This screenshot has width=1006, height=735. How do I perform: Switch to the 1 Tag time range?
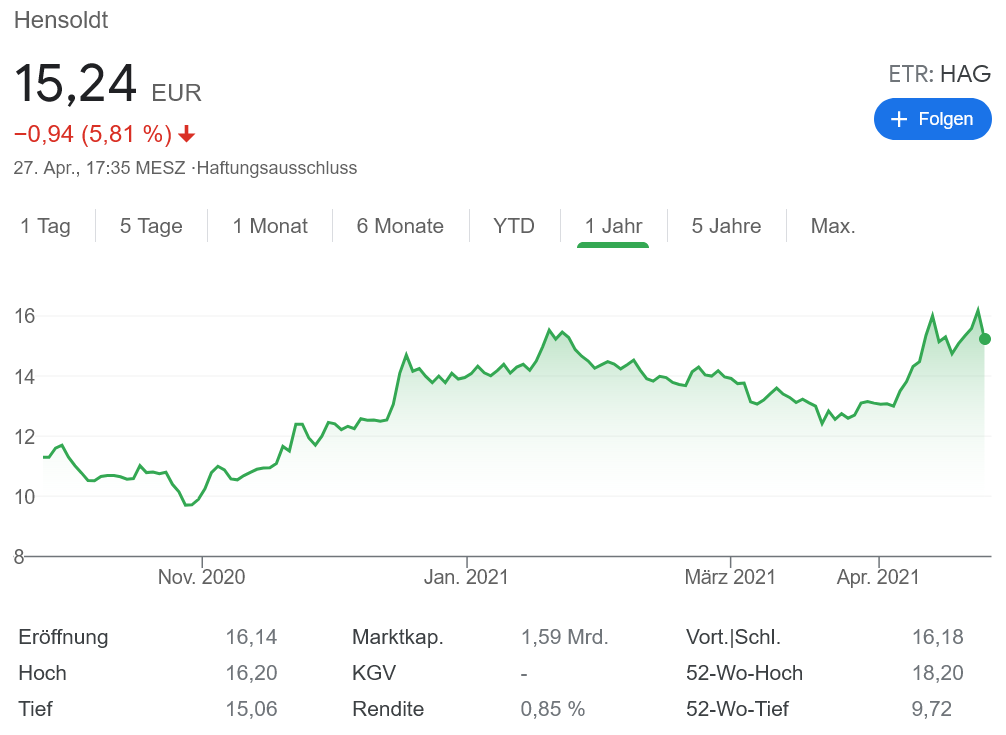coord(46,226)
